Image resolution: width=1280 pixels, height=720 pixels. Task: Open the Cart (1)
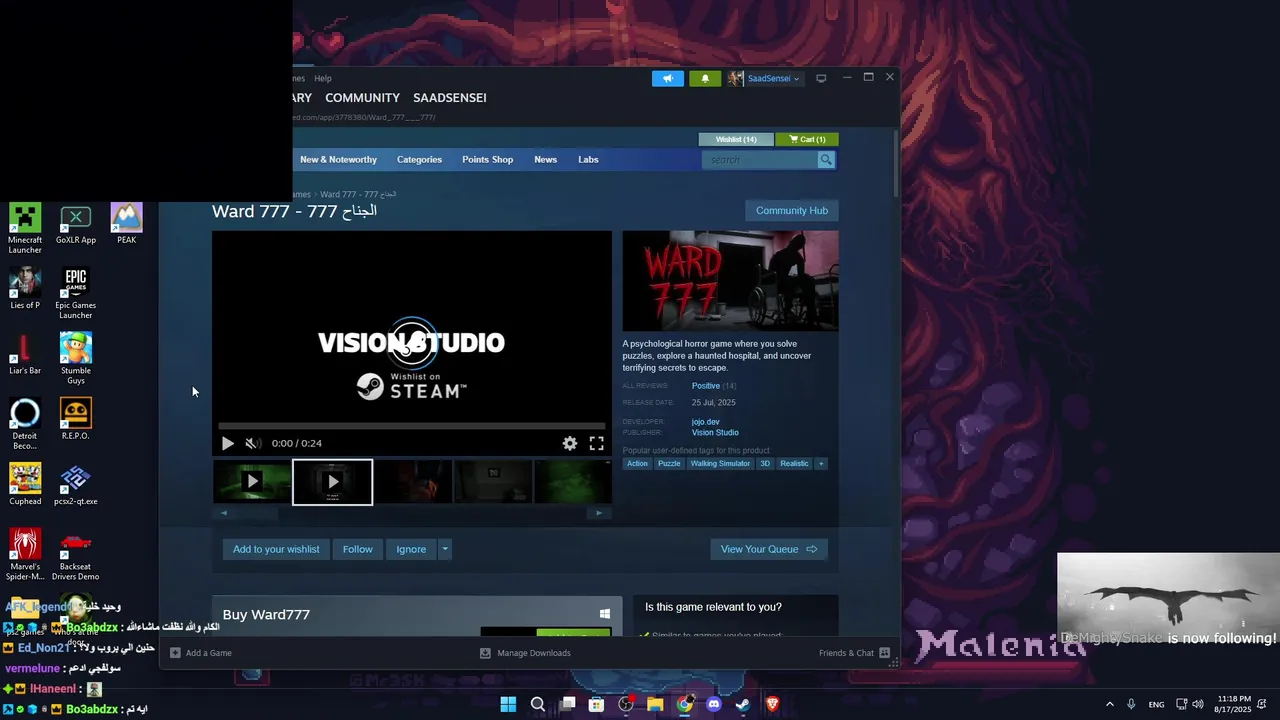click(807, 139)
